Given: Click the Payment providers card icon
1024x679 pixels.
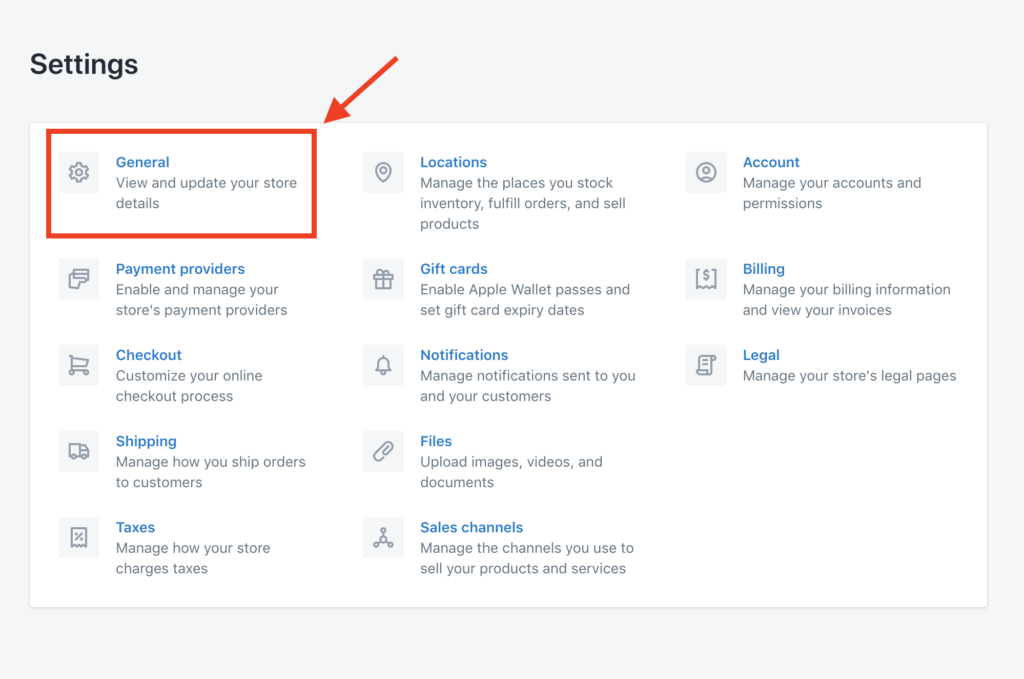Looking at the screenshot, I should 79,279.
